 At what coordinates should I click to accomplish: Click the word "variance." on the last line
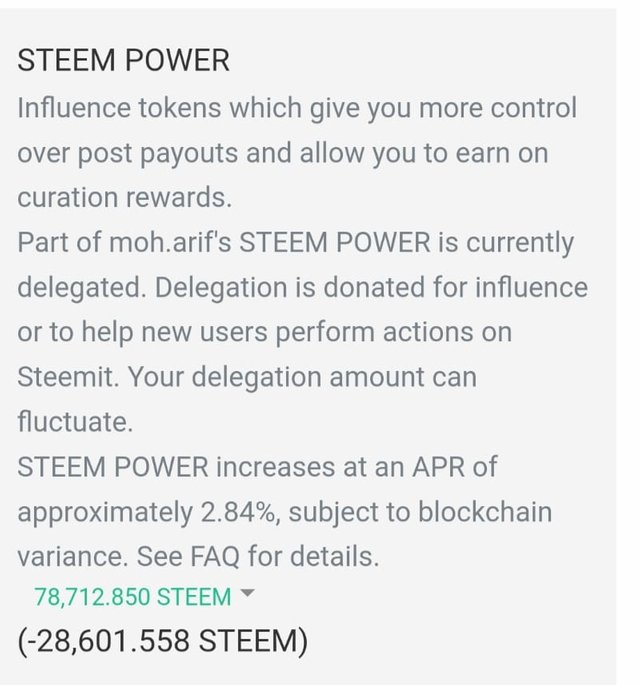(x=63, y=557)
